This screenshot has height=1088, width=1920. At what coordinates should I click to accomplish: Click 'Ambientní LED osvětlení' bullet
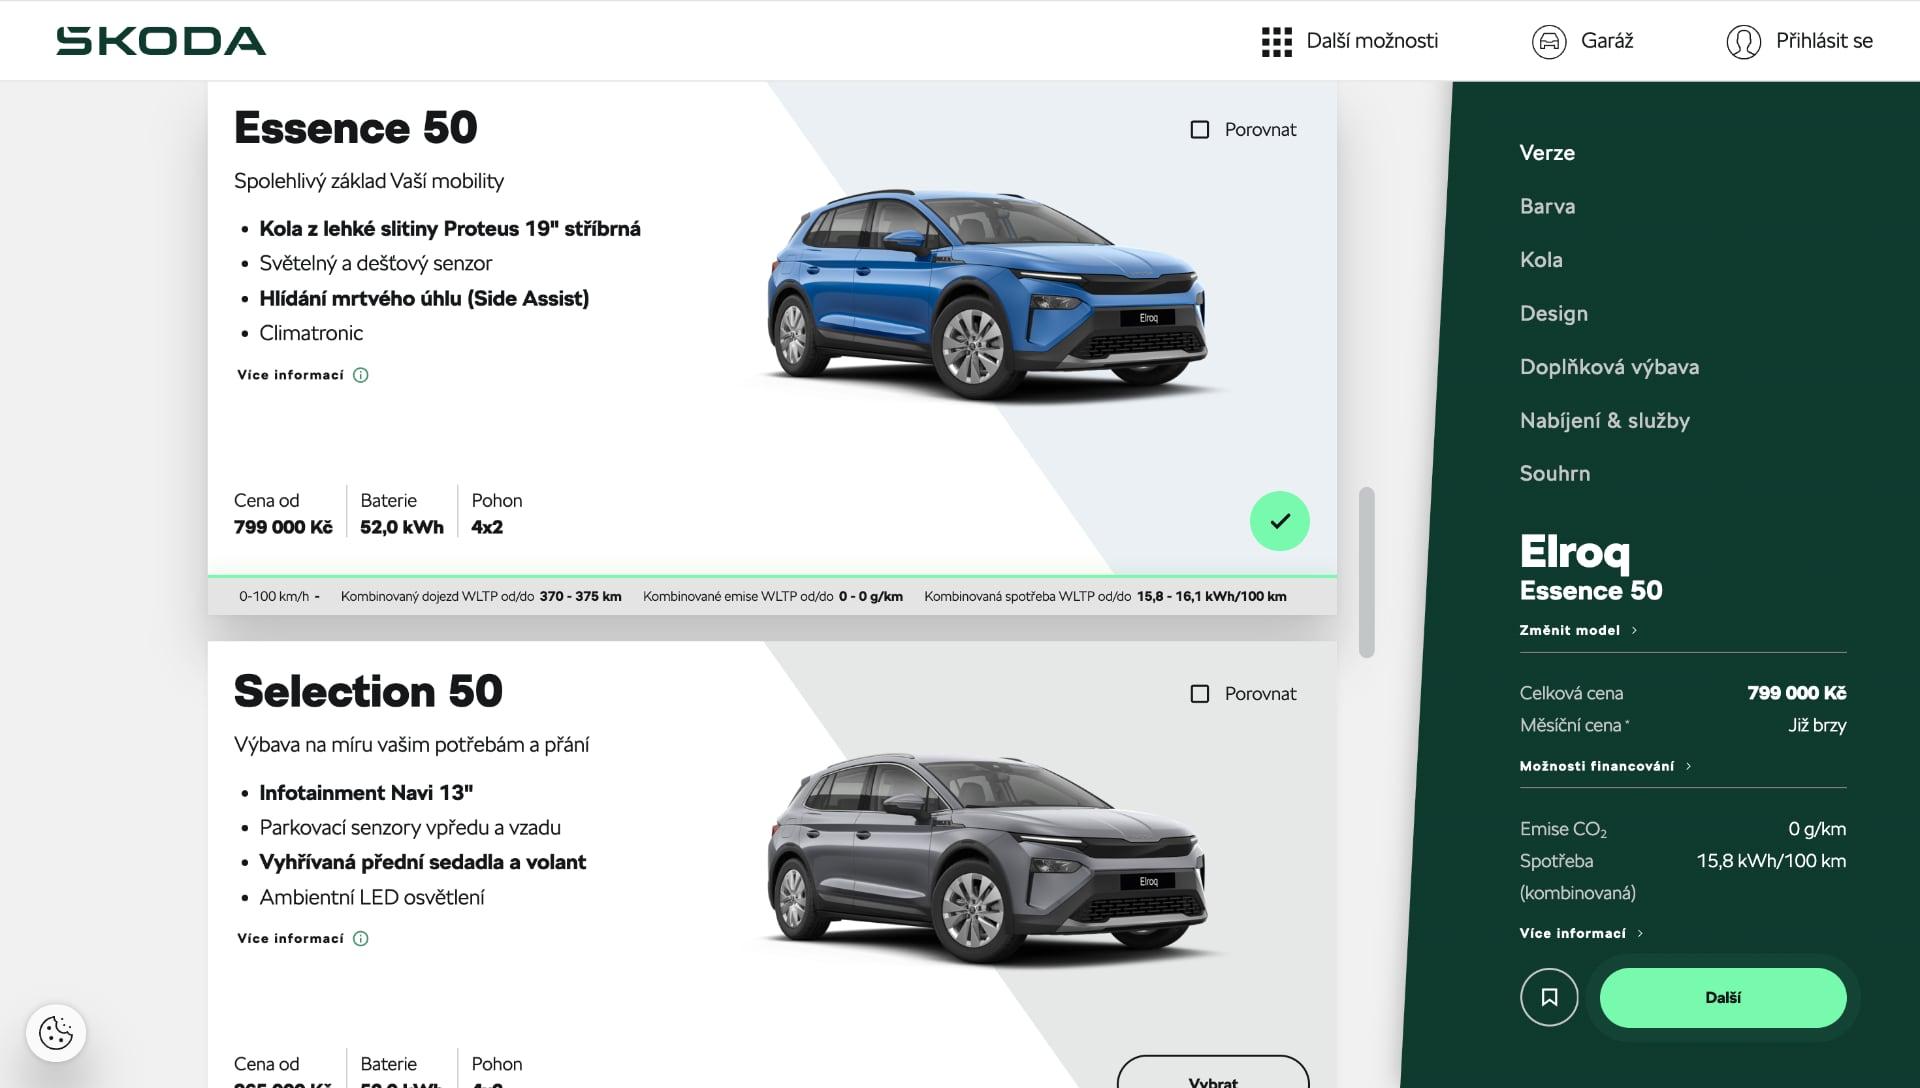click(x=372, y=897)
